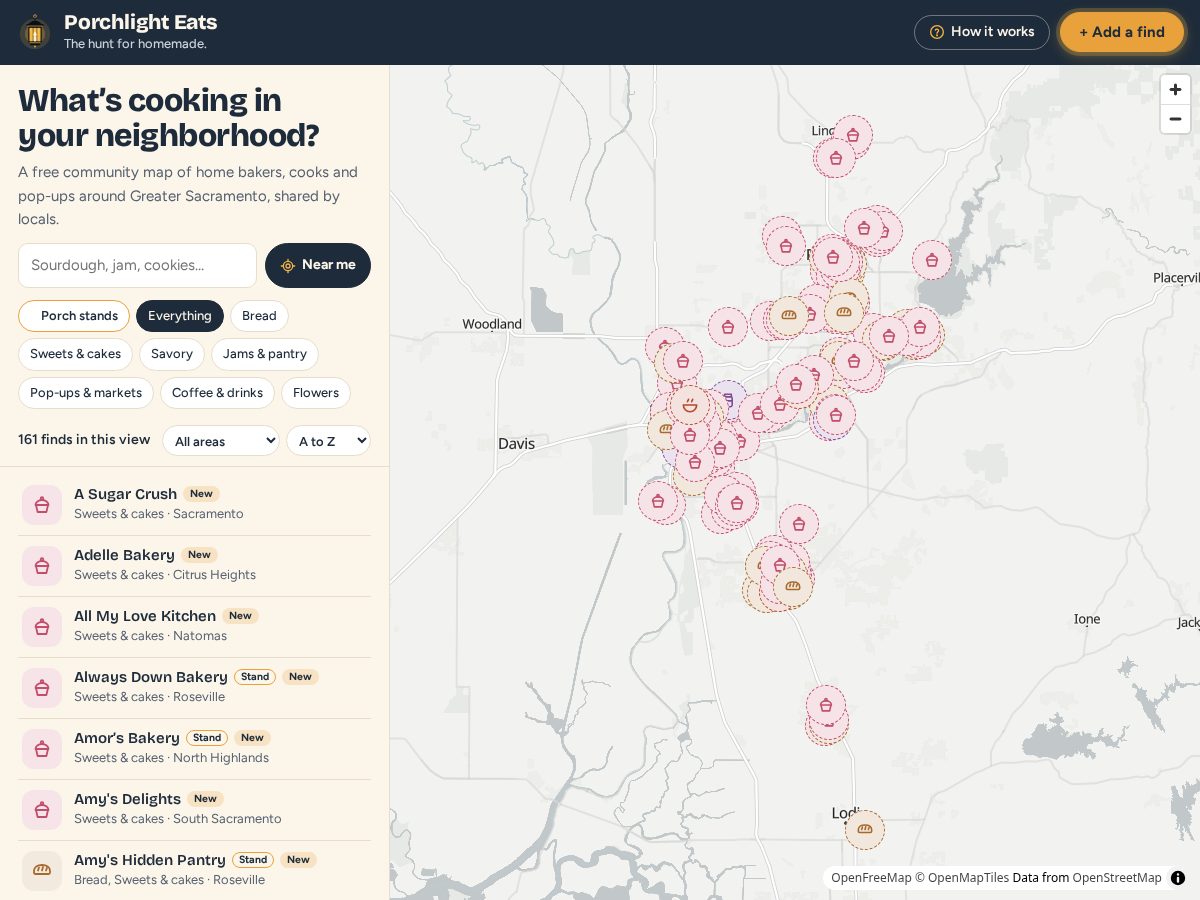Open the Amor's Bakery listing
This screenshot has height=900, width=1200.
coord(194,748)
